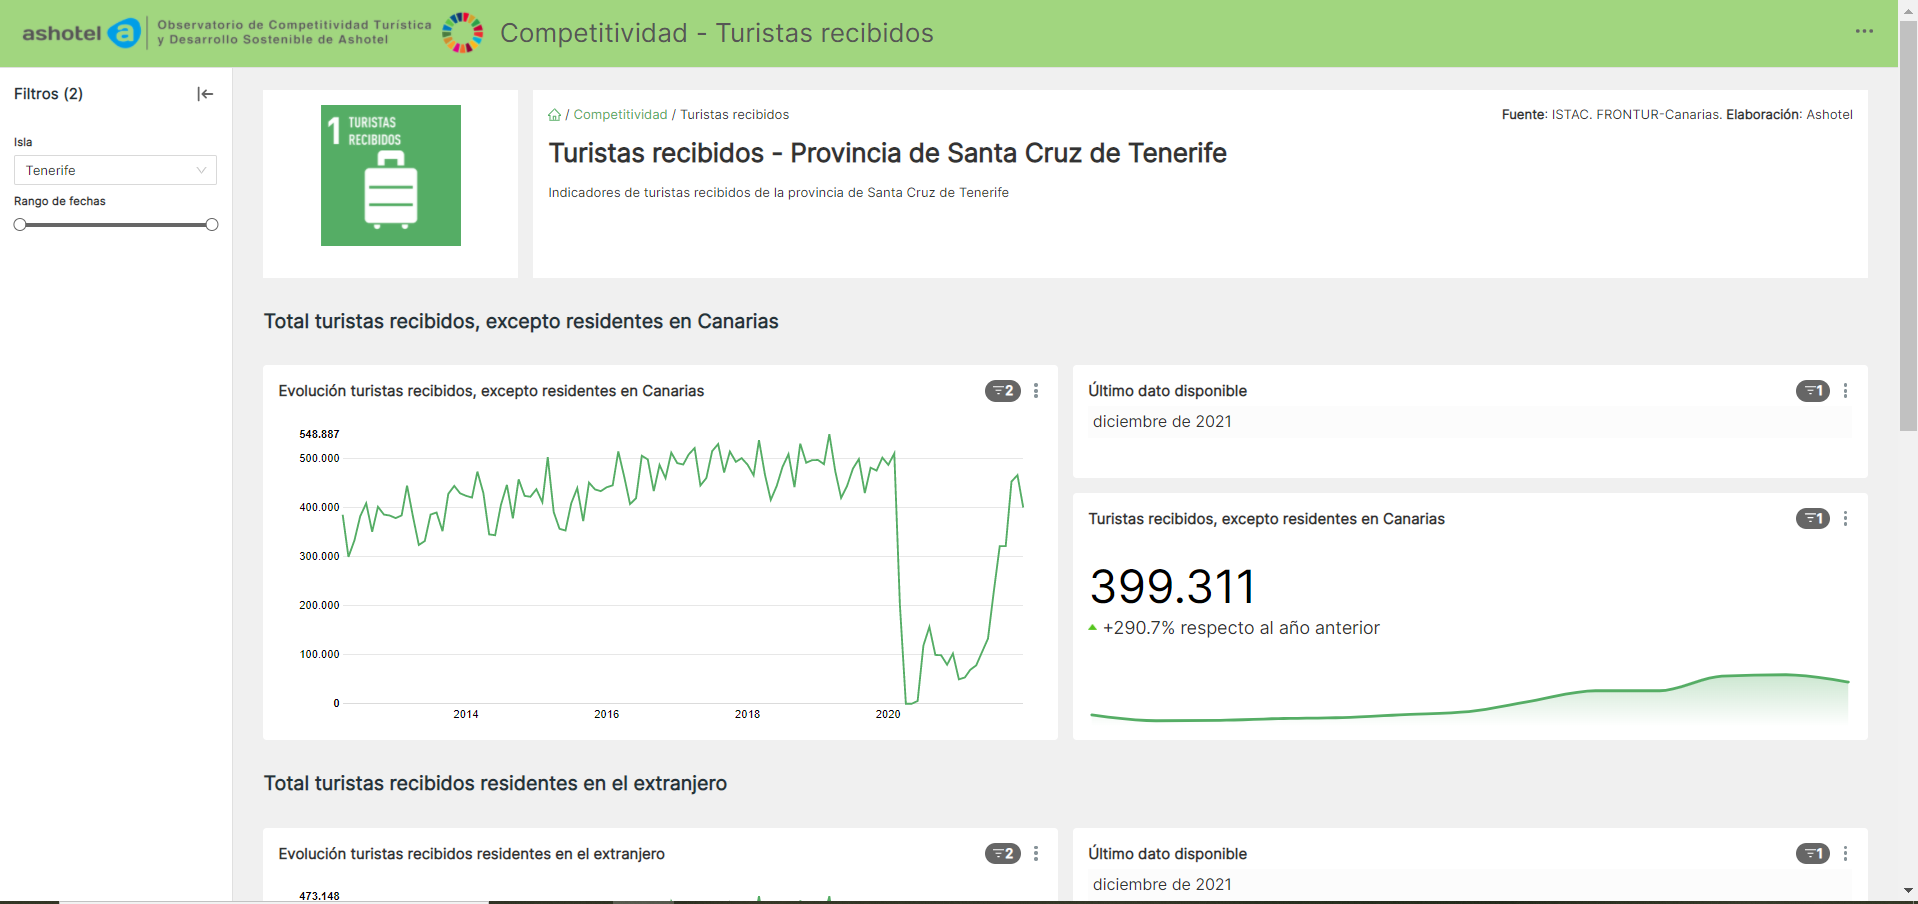
Task: Collapse the Filtros sidebar panel
Action: click(x=205, y=94)
